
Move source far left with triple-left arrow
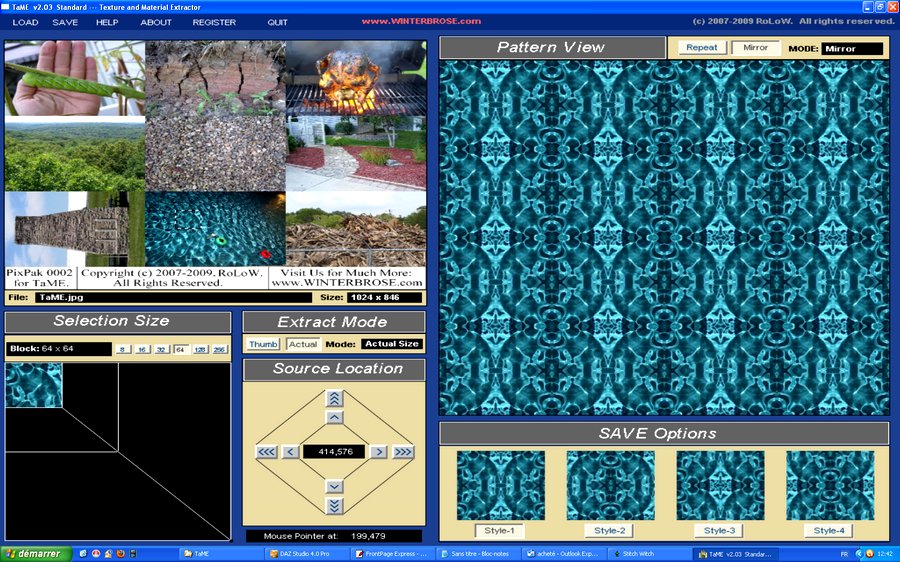(x=266, y=452)
